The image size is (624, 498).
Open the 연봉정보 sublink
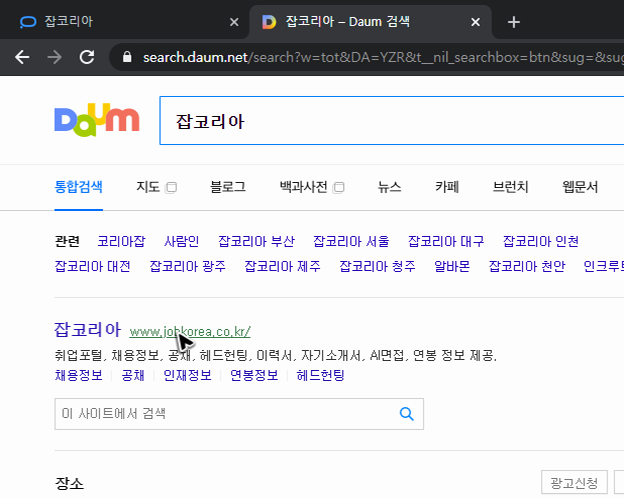coord(254,375)
